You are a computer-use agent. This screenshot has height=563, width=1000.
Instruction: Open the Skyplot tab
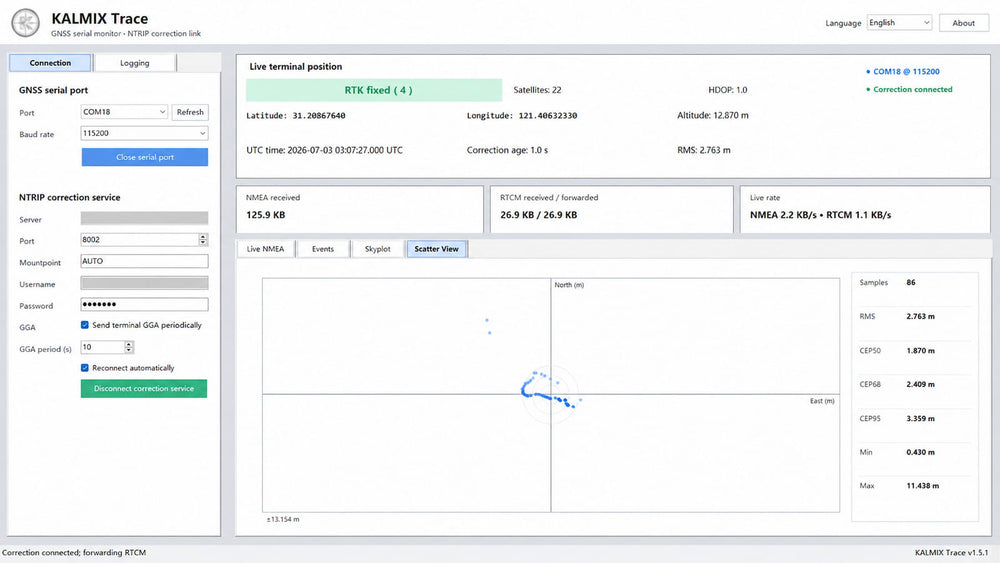378,249
